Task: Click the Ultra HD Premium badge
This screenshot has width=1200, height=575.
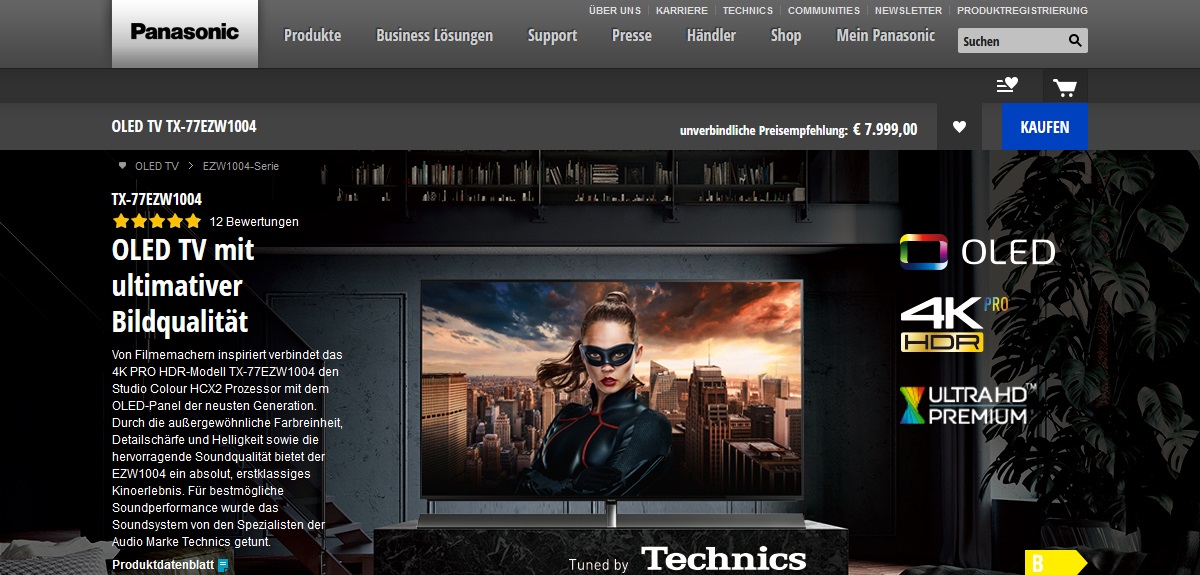Action: (x=964, y=404)
